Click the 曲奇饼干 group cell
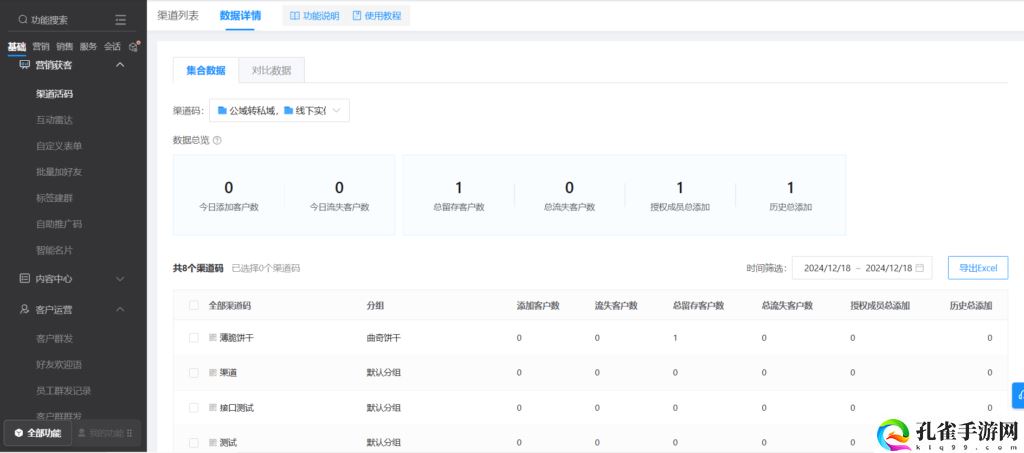The image size is (1024, 453). click(383, 338)
